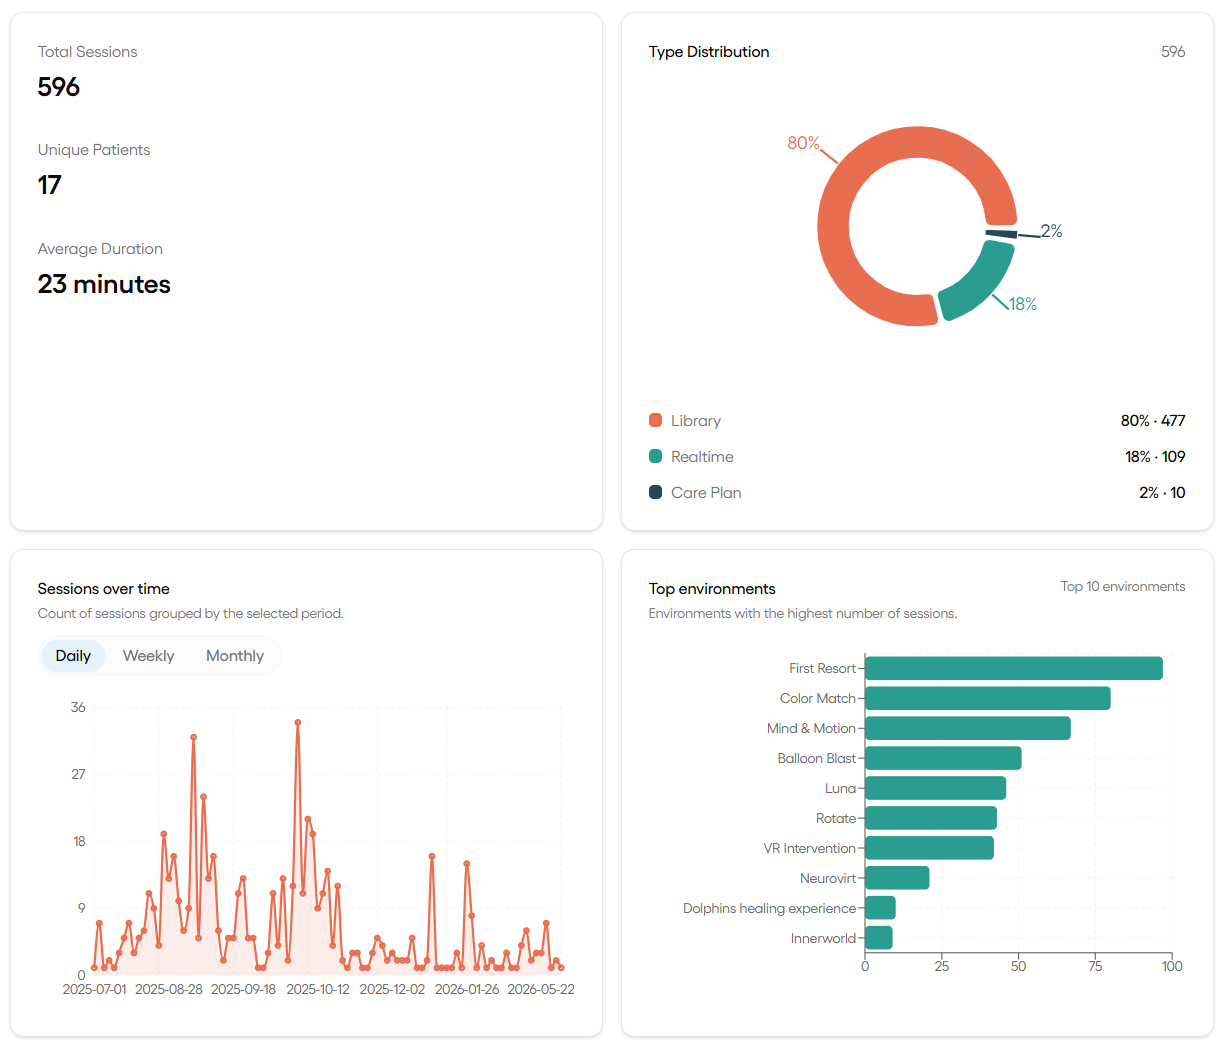This screenshot has width=1225, height=1046.
Task: Click the Average Duration label
Action: 100,249
